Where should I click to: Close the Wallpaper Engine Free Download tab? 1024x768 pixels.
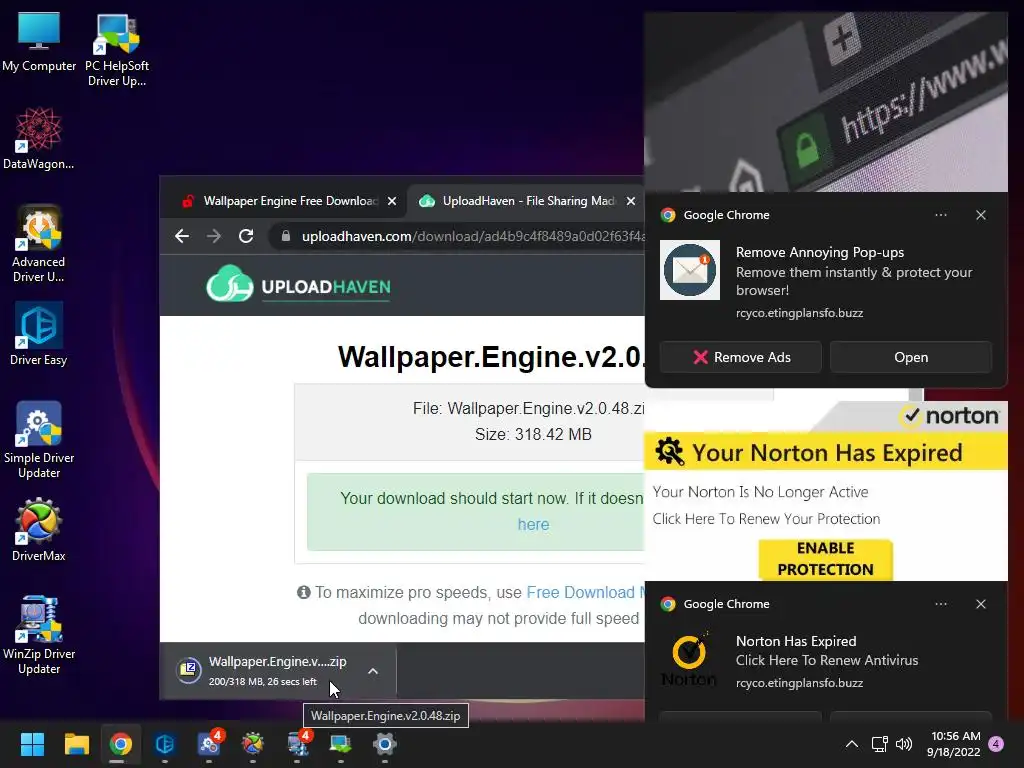click(392, 201)
